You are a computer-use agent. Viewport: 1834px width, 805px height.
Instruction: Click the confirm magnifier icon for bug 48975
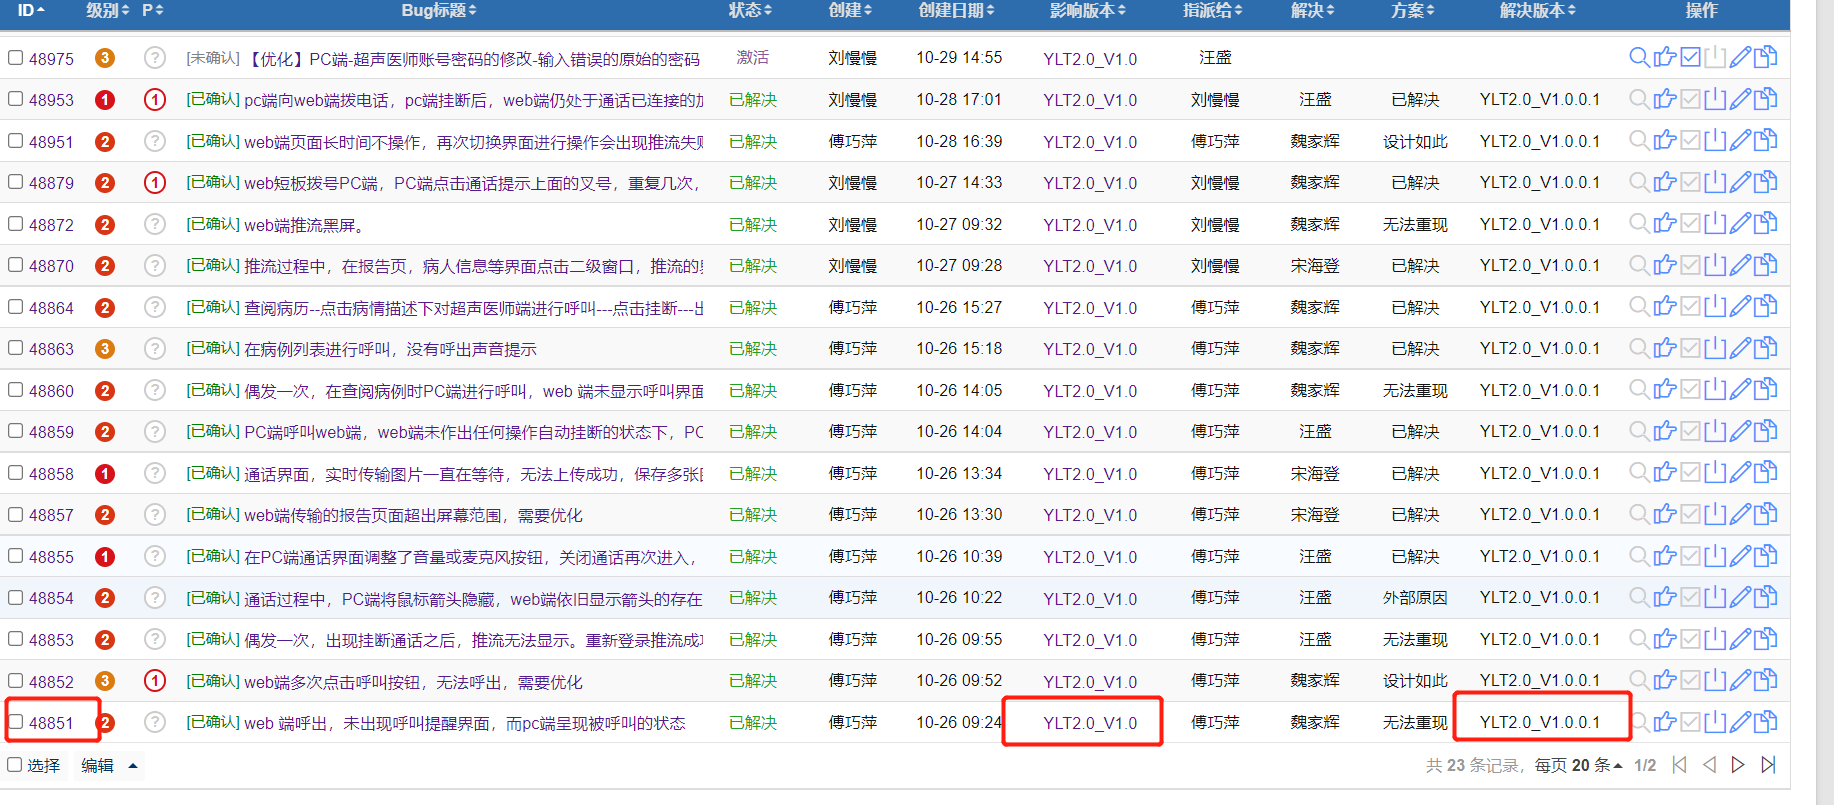[x=1639, y=57]
